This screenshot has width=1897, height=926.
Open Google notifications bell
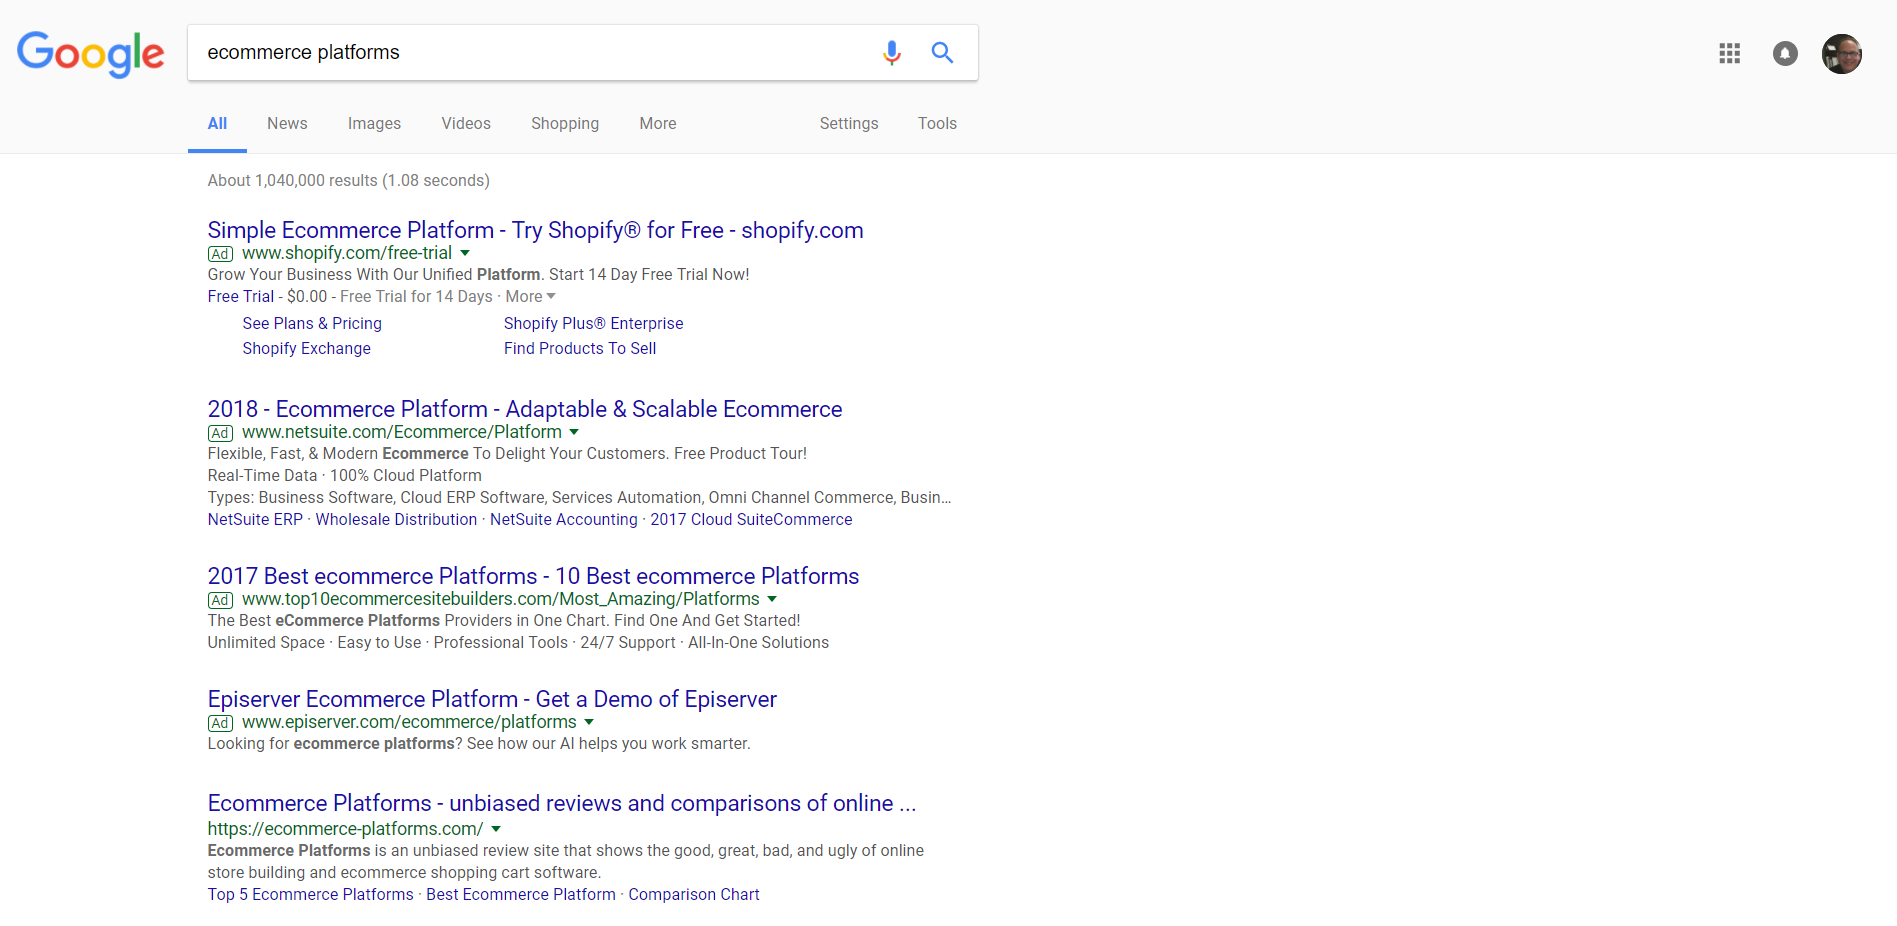point(1785,53)
